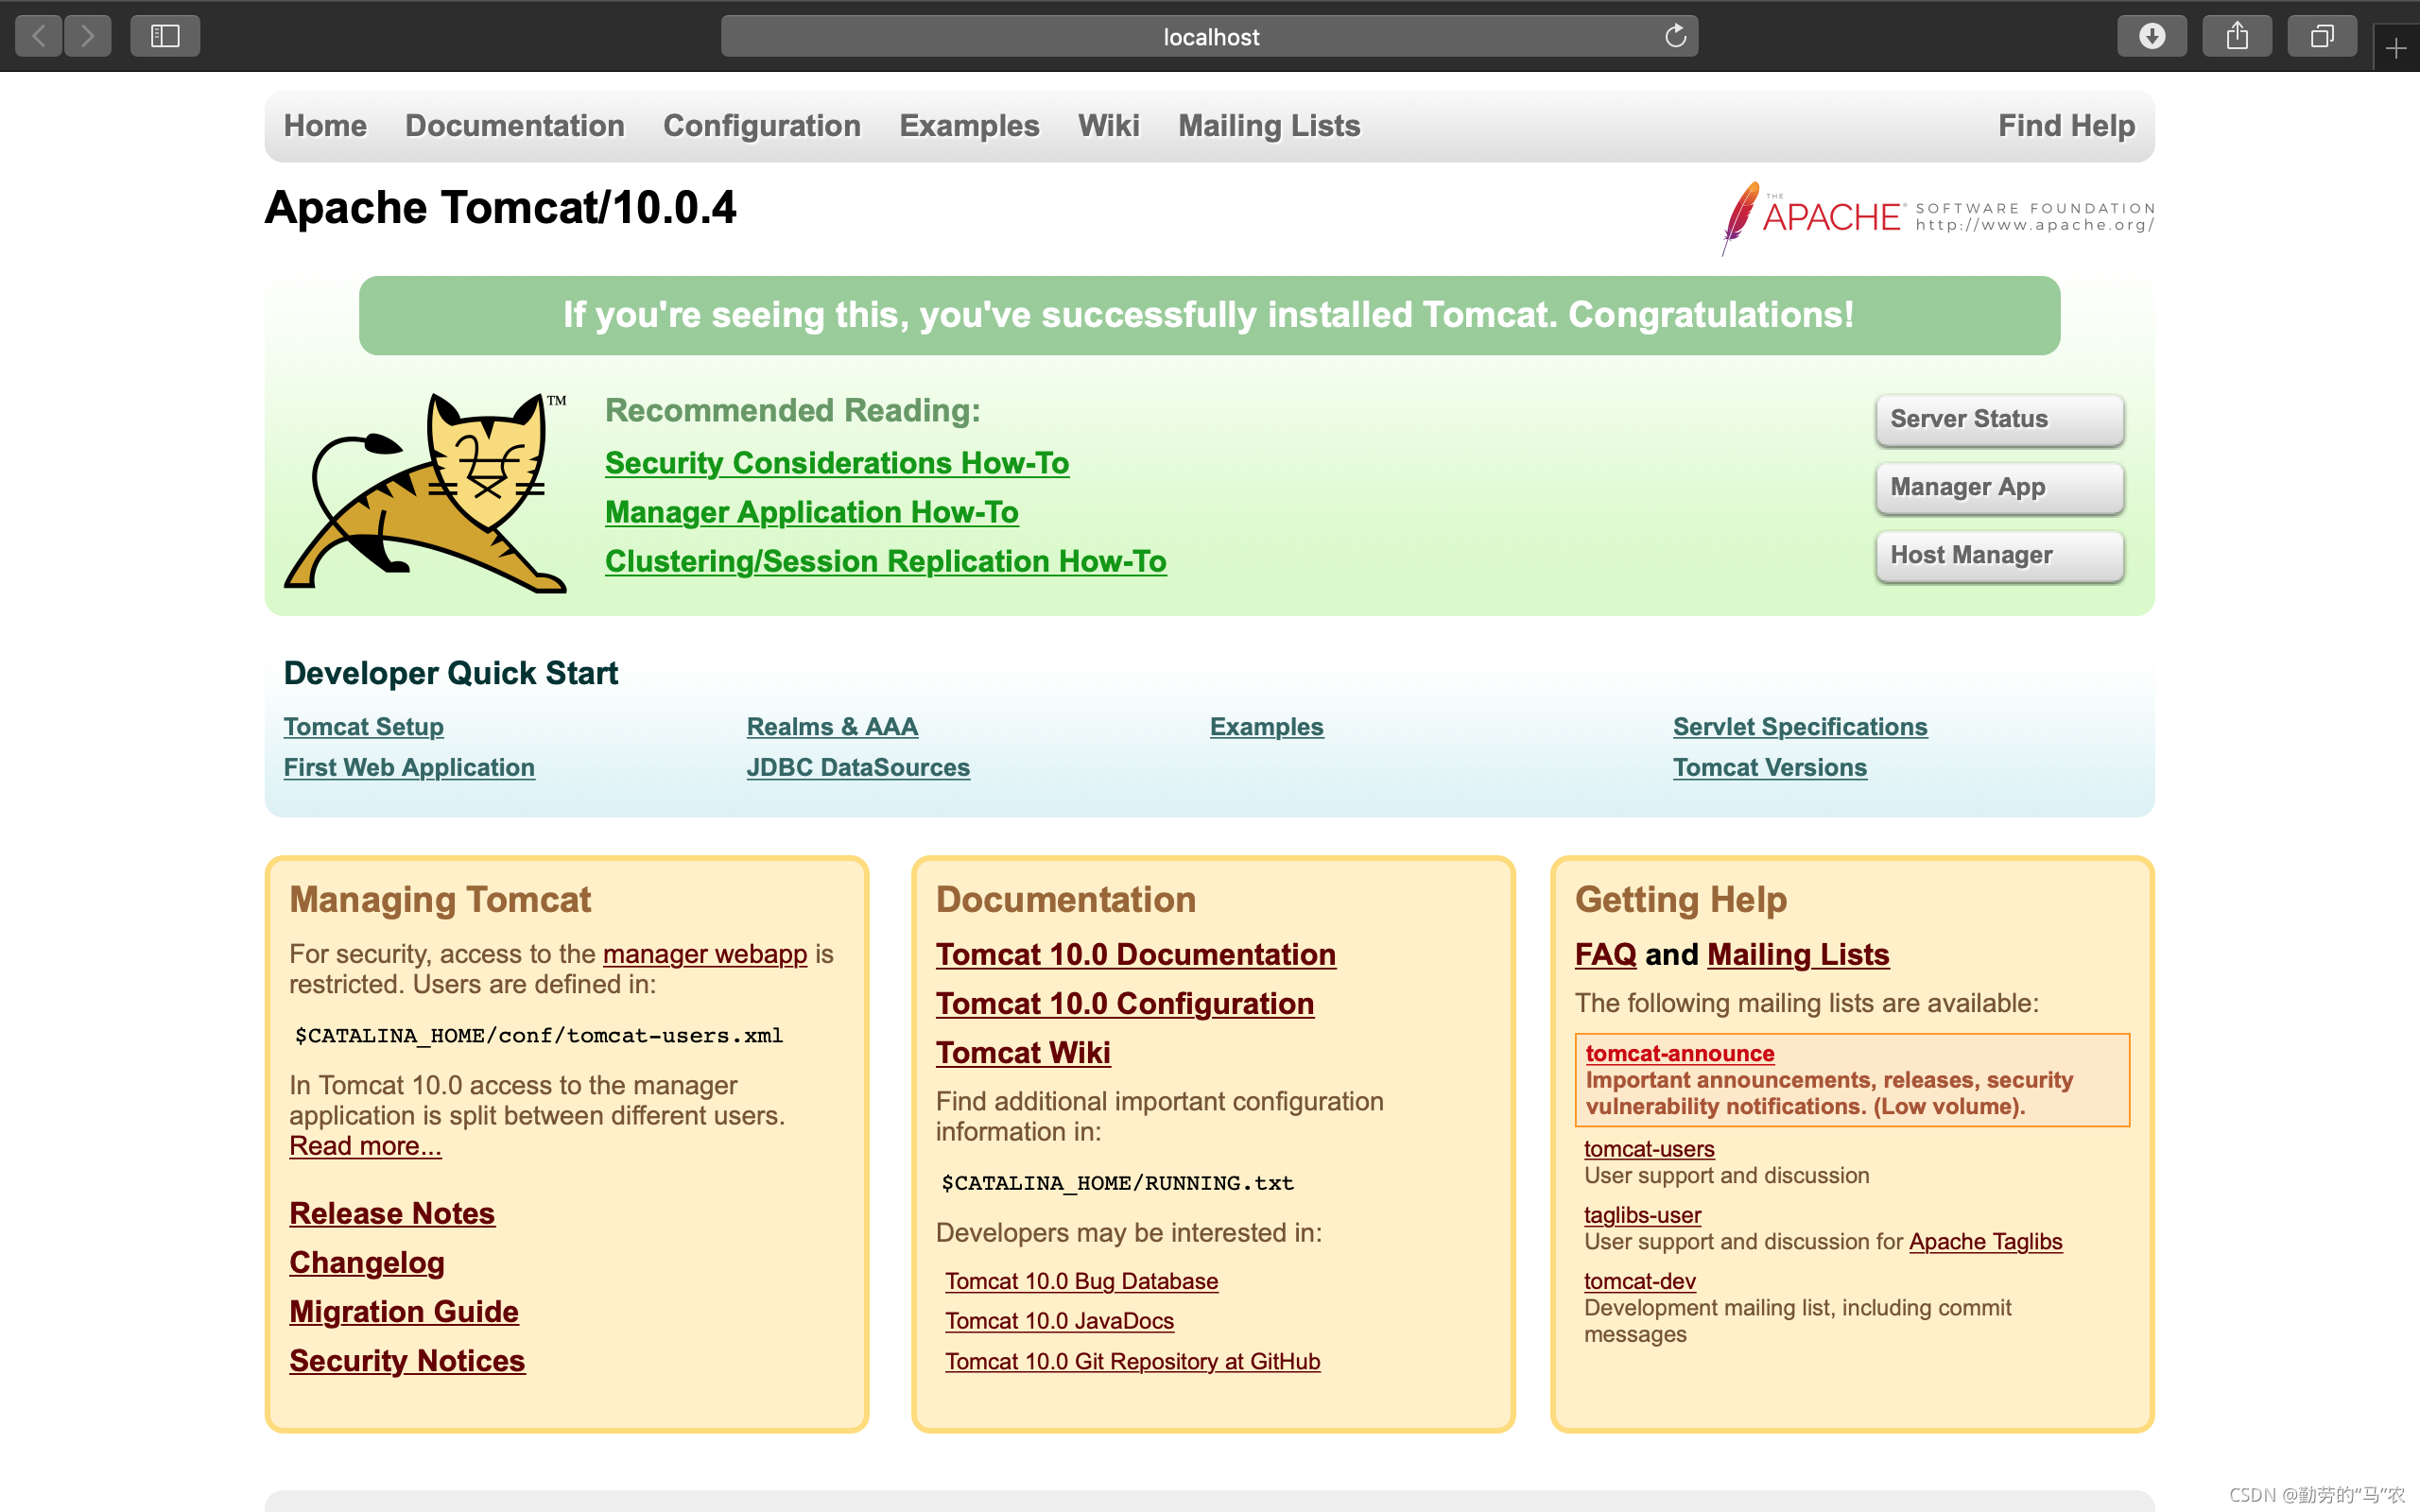Click the $CATALINA_HOME/conf/tomcat-users.xml path text
The image size is (2420, 1512).
(539, 1036)
